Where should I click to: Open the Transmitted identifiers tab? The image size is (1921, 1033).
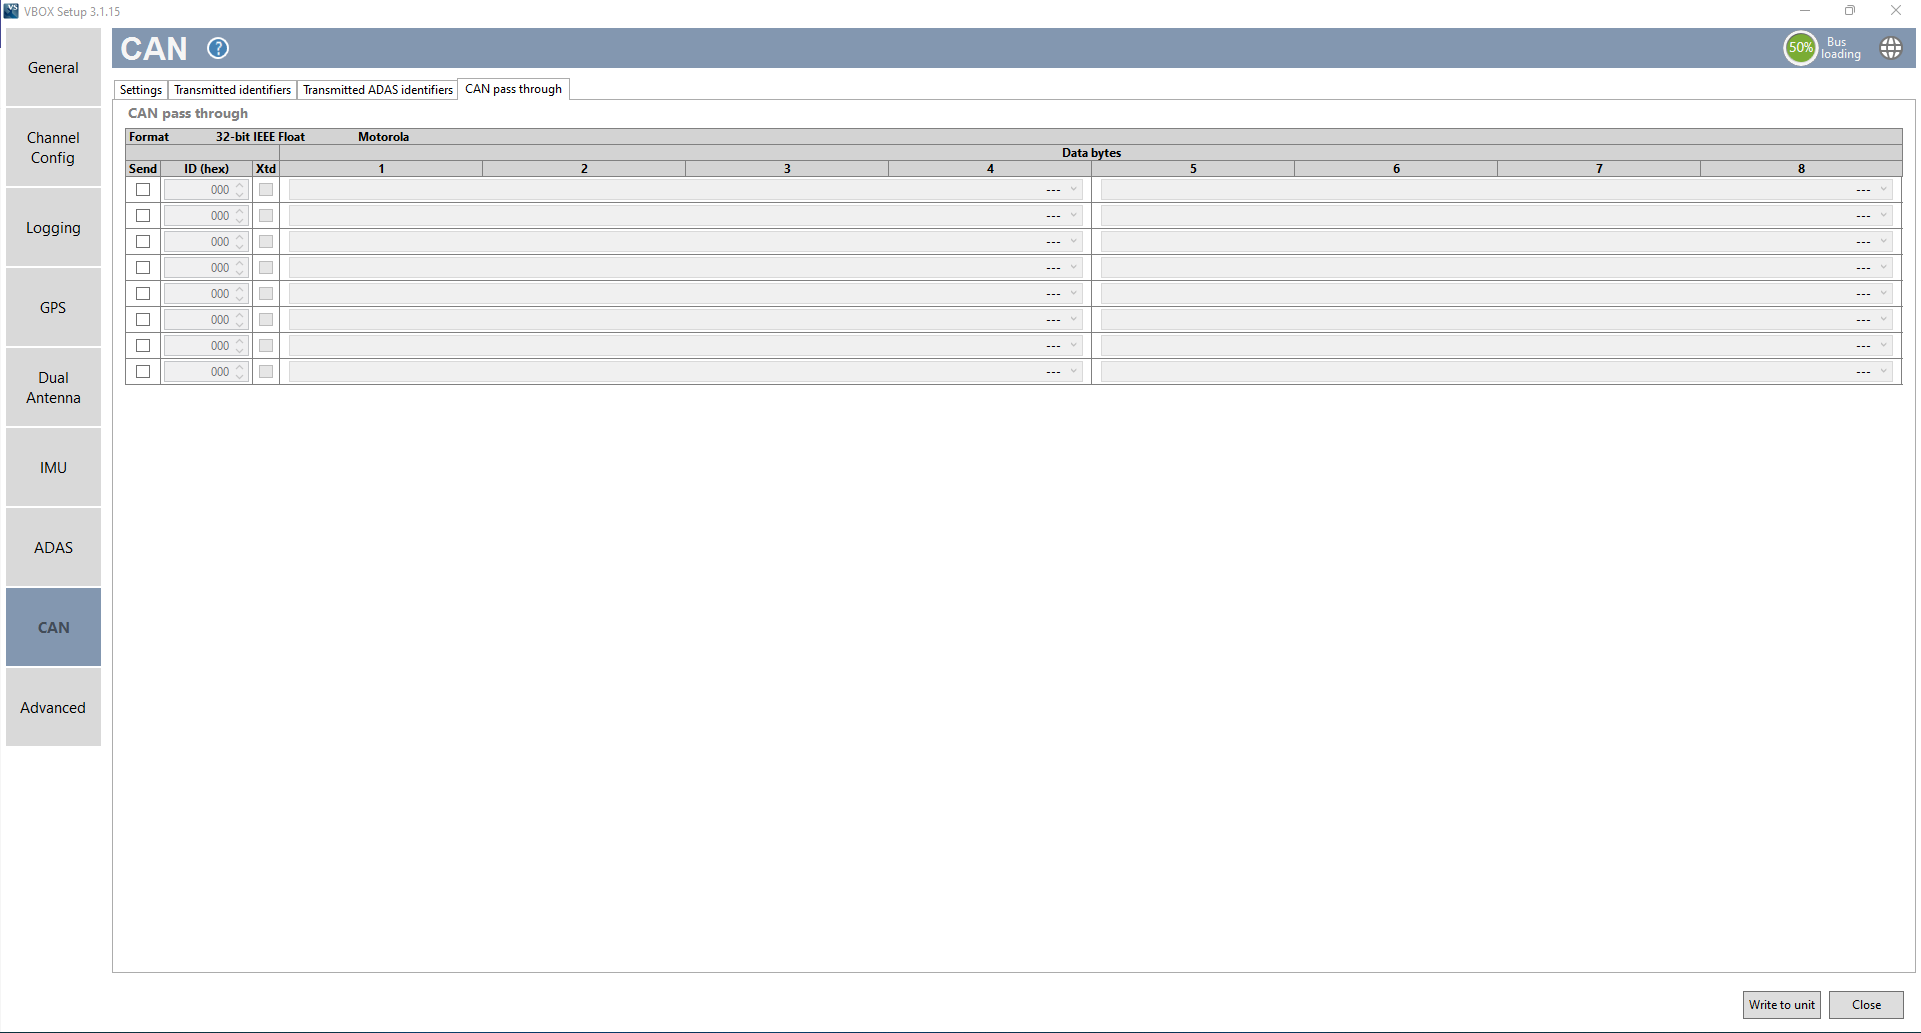tap(232, 89)
